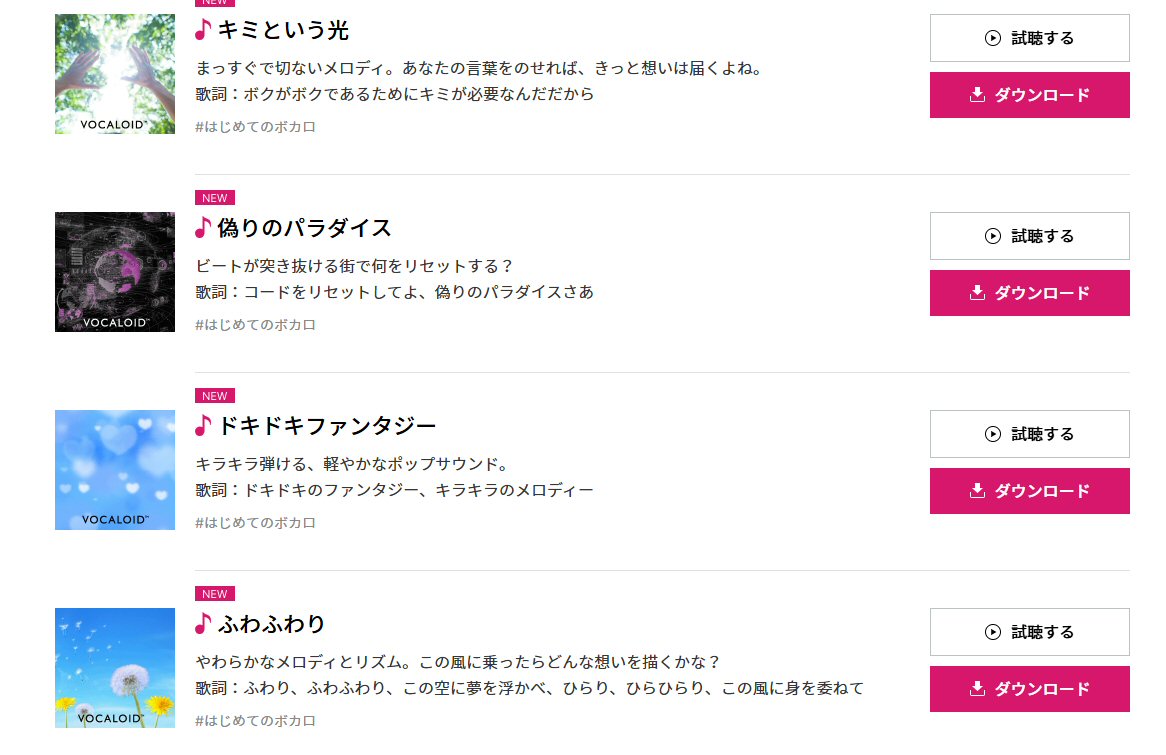Screen dimensions: 1166x755
Task: Open the キミという光 song title
Action: pos(283,30)
